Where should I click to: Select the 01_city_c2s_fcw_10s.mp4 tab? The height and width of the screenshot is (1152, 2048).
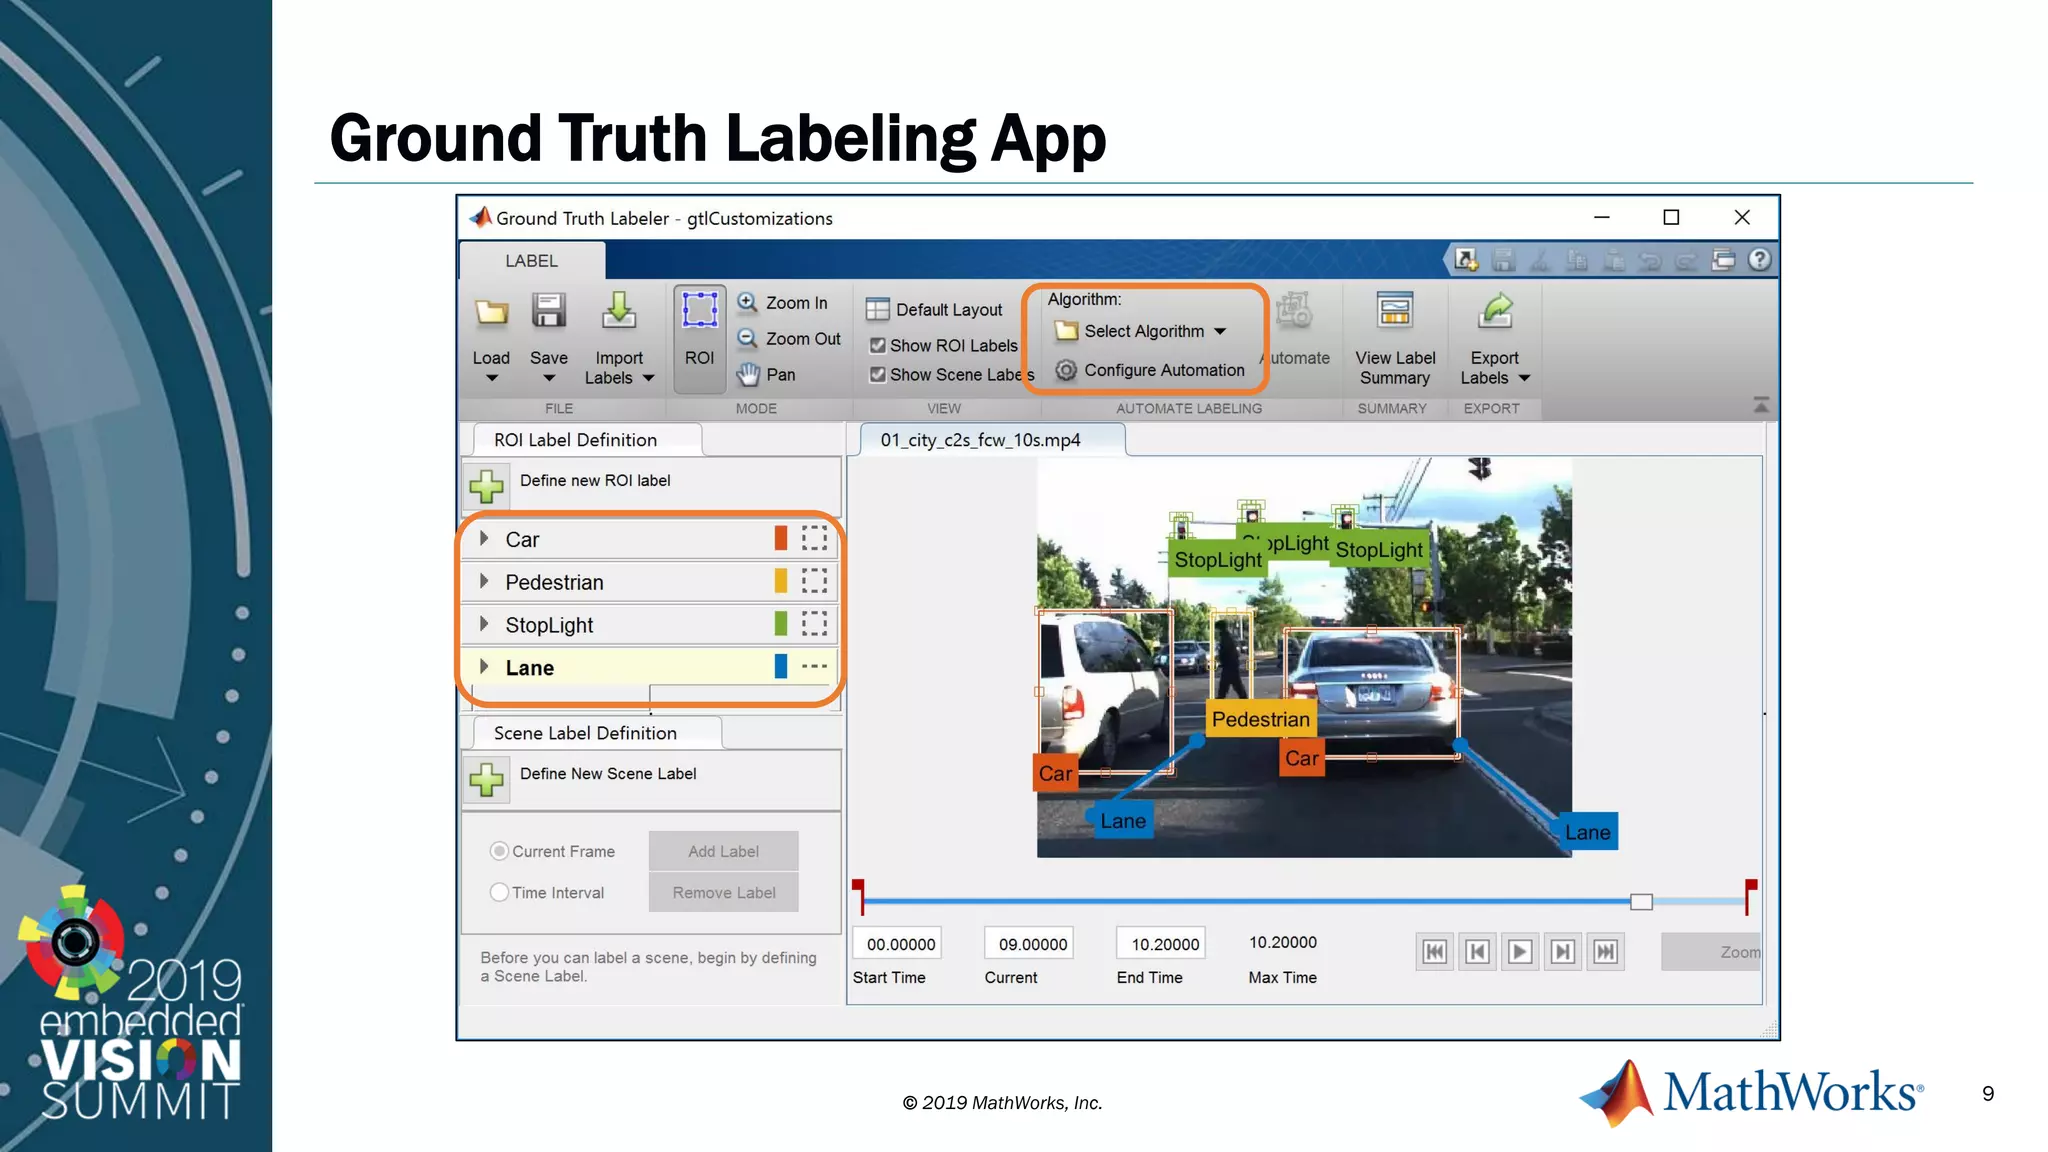point(980,440)
